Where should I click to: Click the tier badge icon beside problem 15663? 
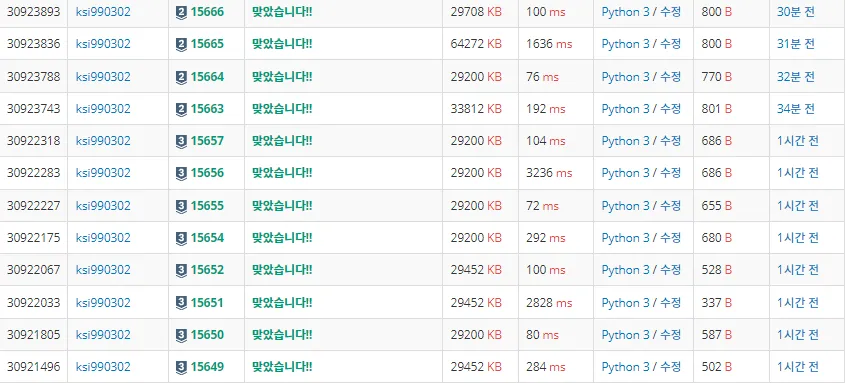(x=181, y=109)
